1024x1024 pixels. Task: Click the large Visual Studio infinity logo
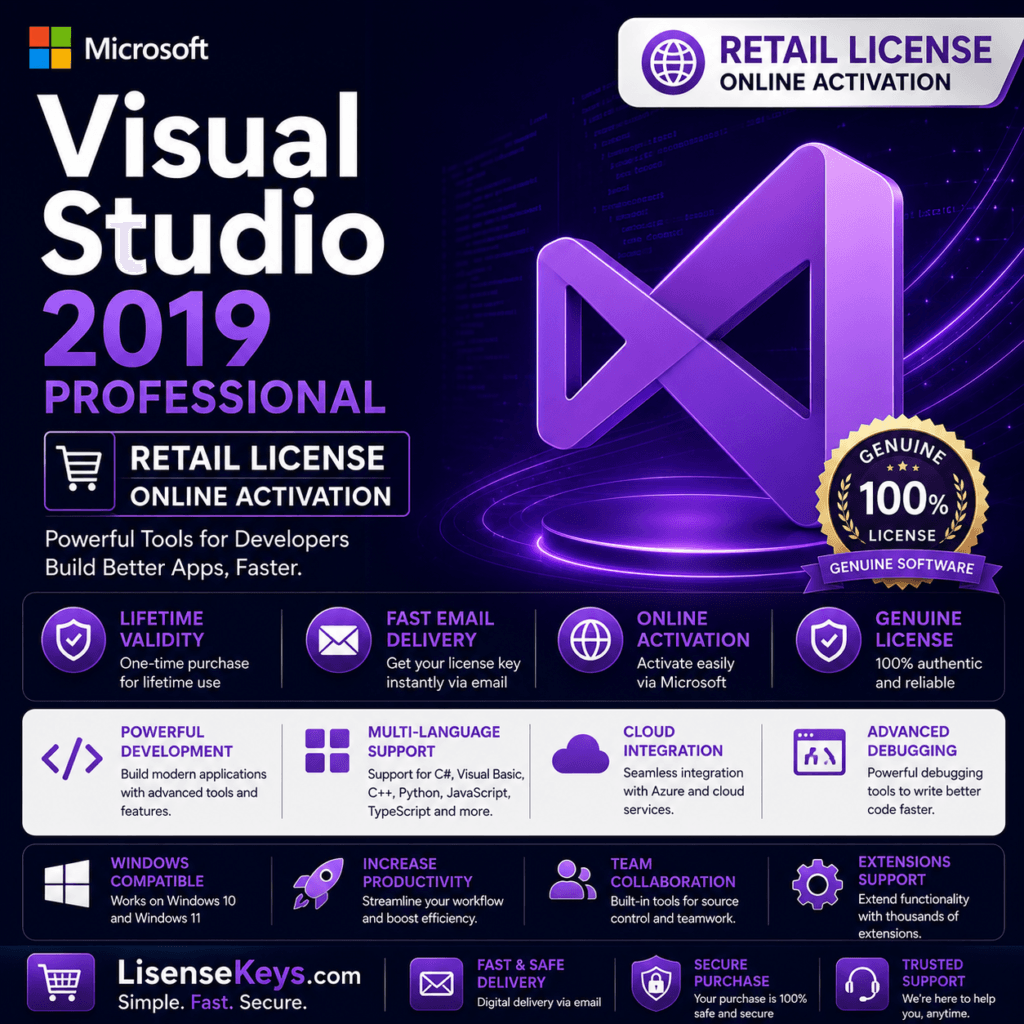(x=720, y=336)
